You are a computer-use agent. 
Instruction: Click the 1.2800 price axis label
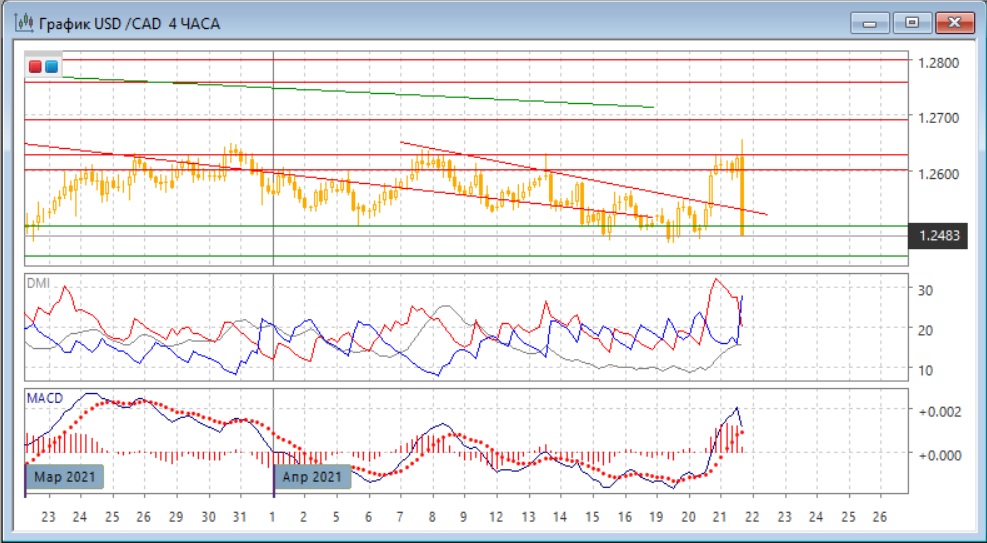(938, 63)
